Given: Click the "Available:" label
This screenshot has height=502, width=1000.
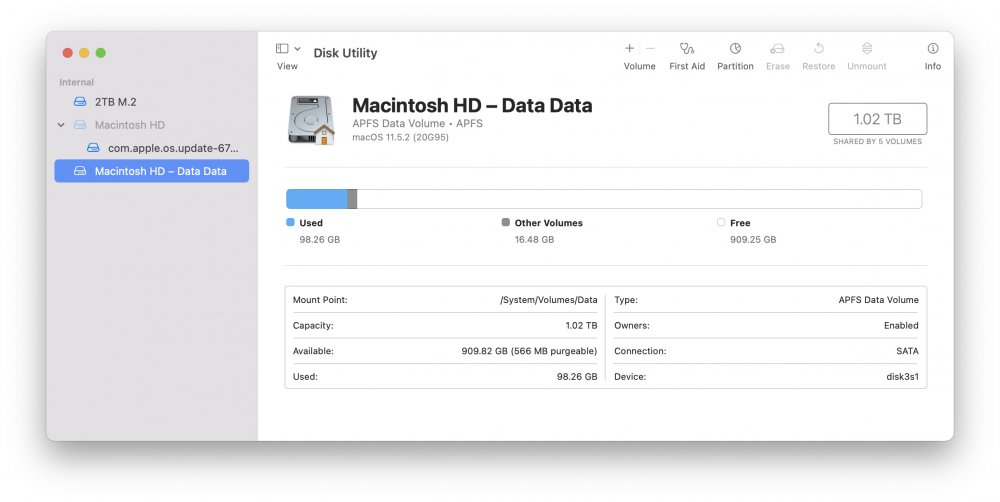Looking at the screenshot, I should [x=313, y=351].
